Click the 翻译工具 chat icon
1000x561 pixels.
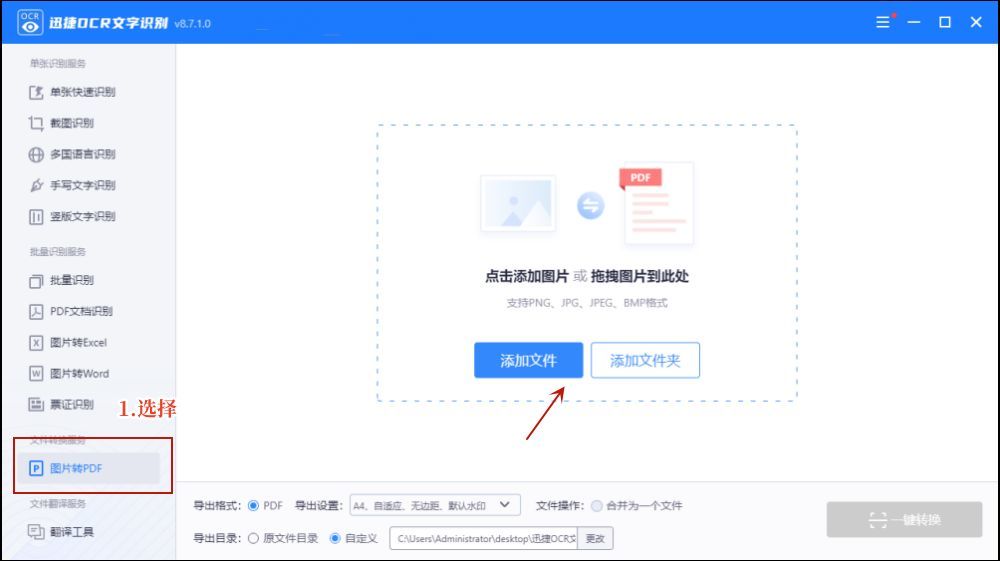tap(36, 532)
